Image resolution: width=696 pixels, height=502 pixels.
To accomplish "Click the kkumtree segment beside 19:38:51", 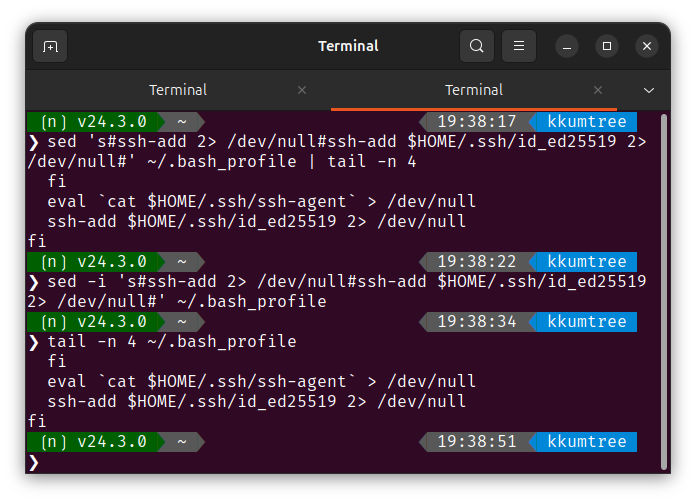I will coord(586,442).
